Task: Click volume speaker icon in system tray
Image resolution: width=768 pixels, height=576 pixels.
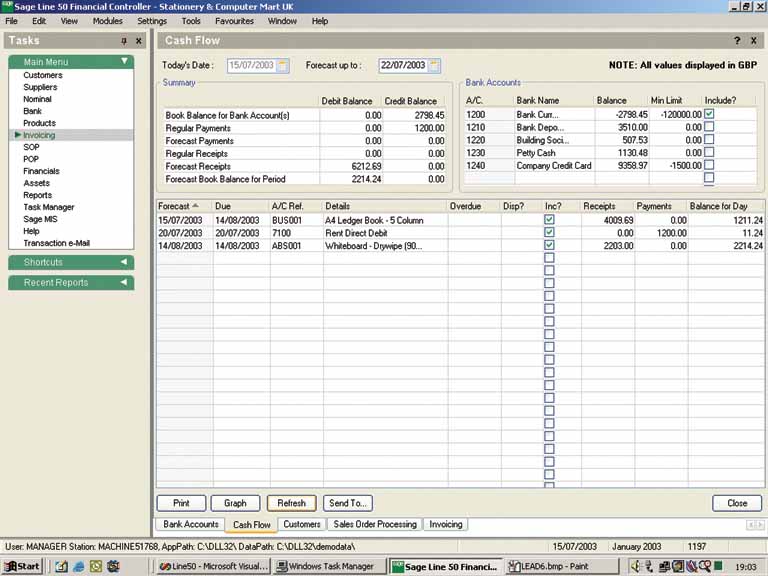Action: [x=635, y=567]
